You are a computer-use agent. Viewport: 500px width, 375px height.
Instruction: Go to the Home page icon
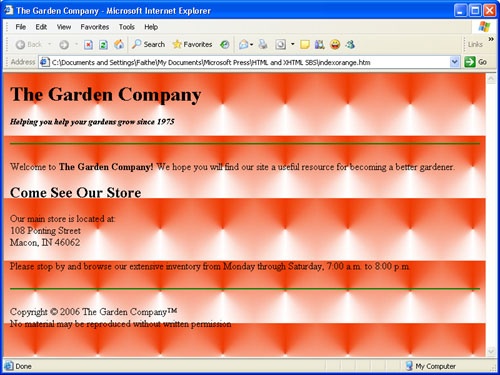[119, 44]
